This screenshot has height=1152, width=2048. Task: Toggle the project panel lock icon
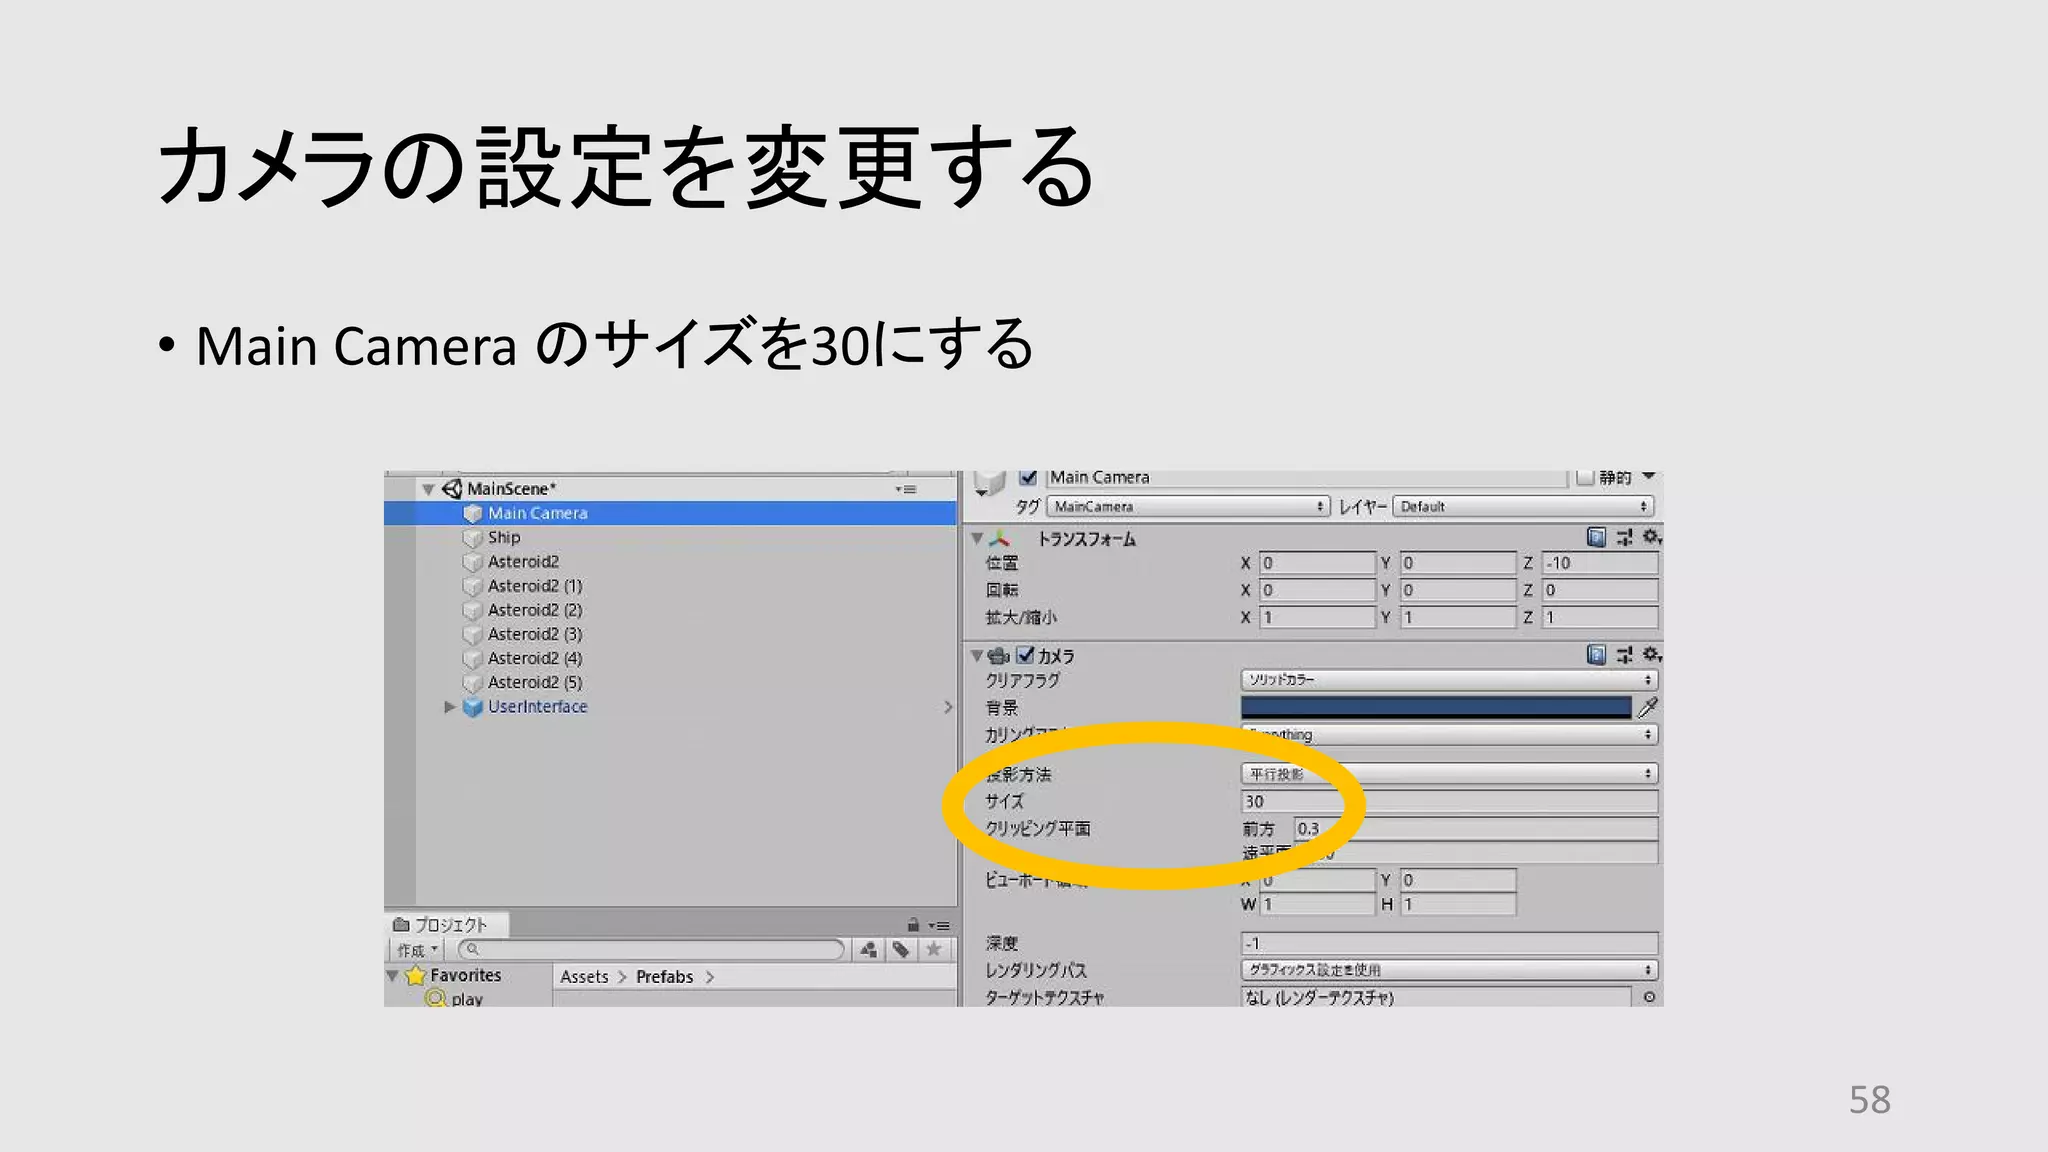pyautogui.click(x=912, y=925)
